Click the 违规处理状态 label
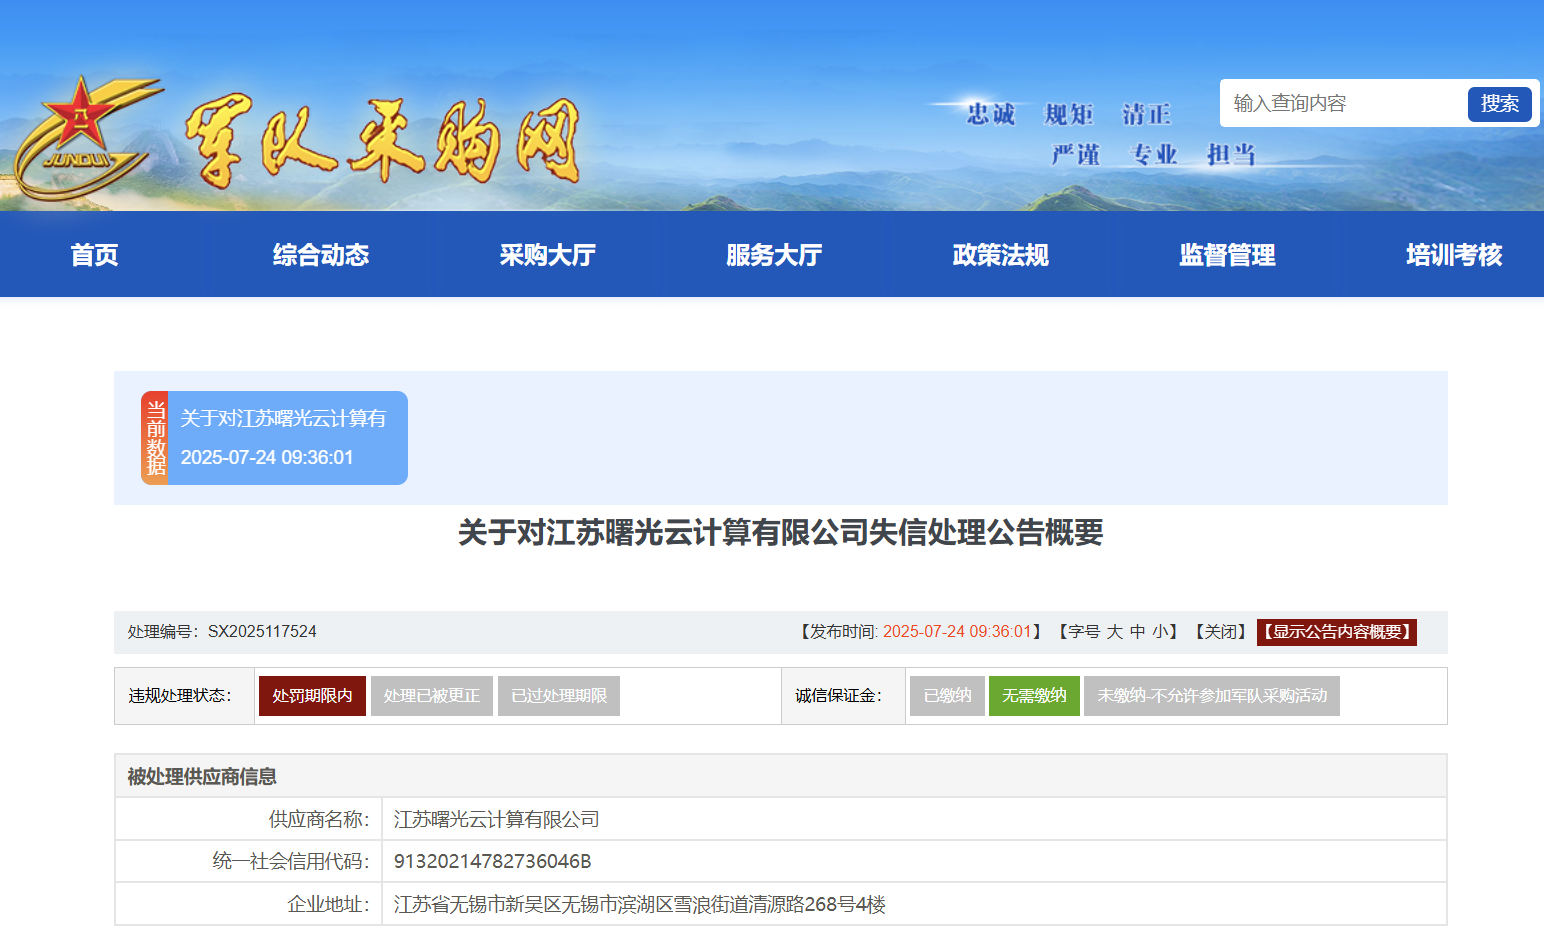The width and height of the screenshot is (1544, 934). tap(180, 696)
